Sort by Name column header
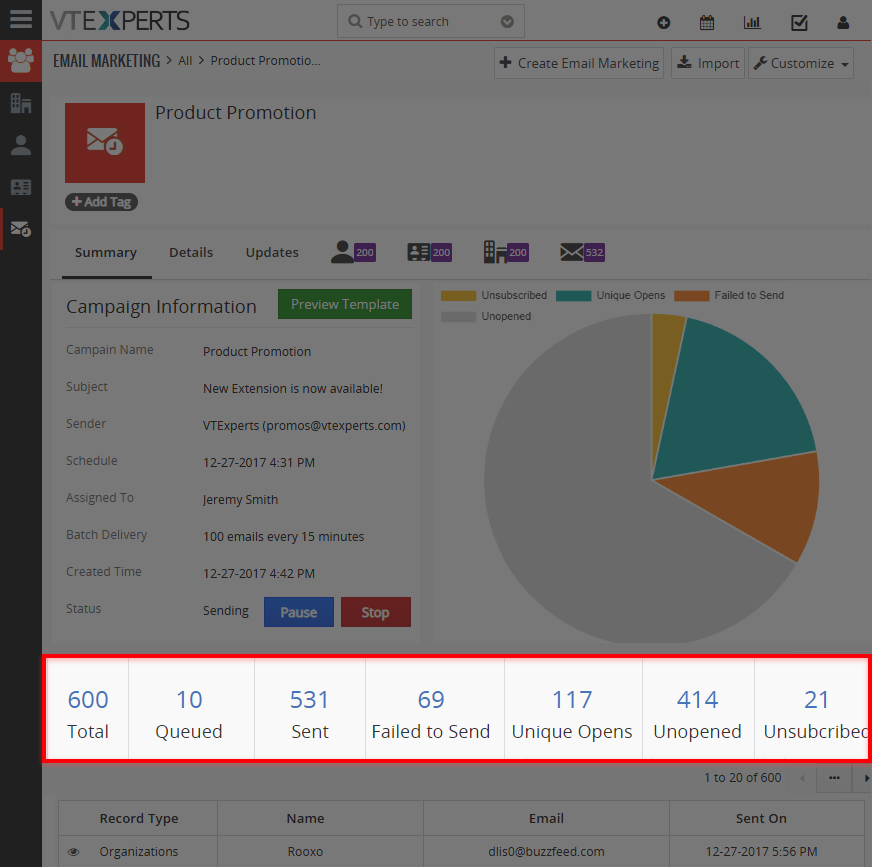 [305, 819]
